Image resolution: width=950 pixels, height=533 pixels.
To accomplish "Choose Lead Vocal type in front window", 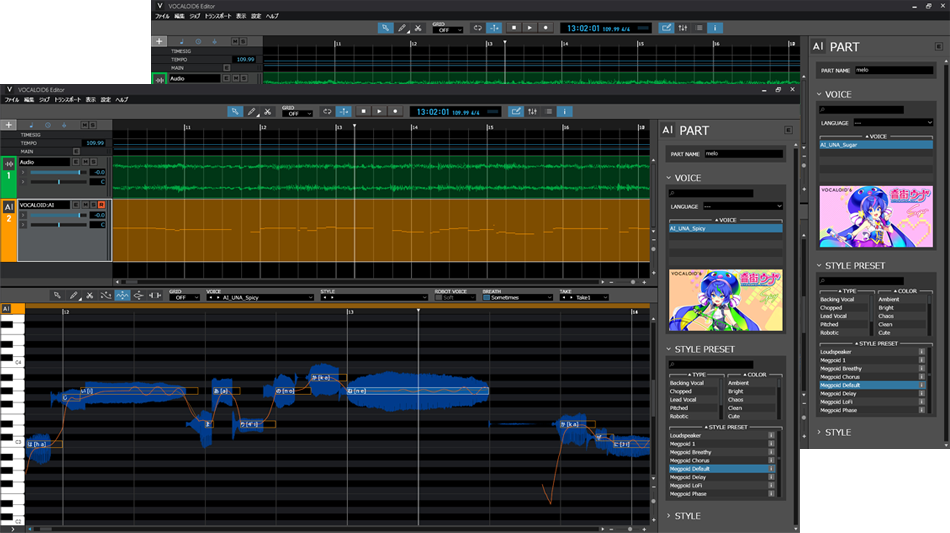I will coord(693,400).
